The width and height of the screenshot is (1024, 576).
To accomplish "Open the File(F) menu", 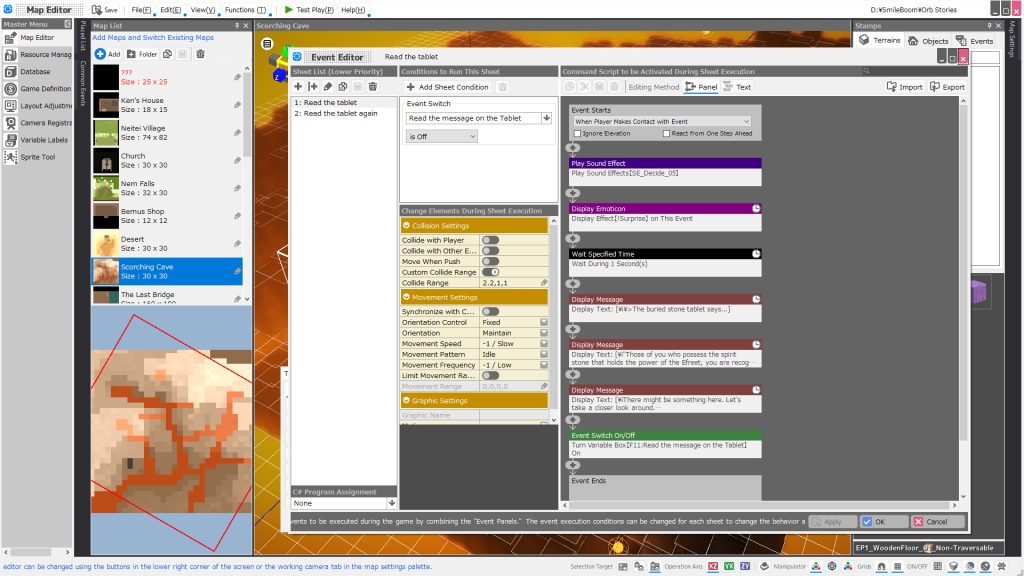I will (141, 10).
